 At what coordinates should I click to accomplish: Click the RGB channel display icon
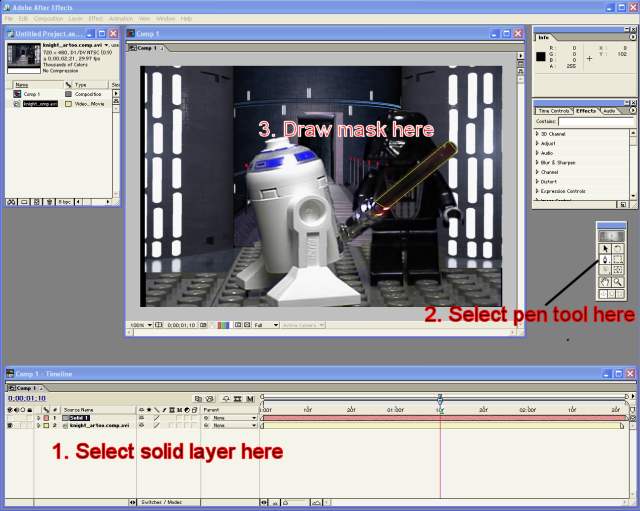point(223,325)
